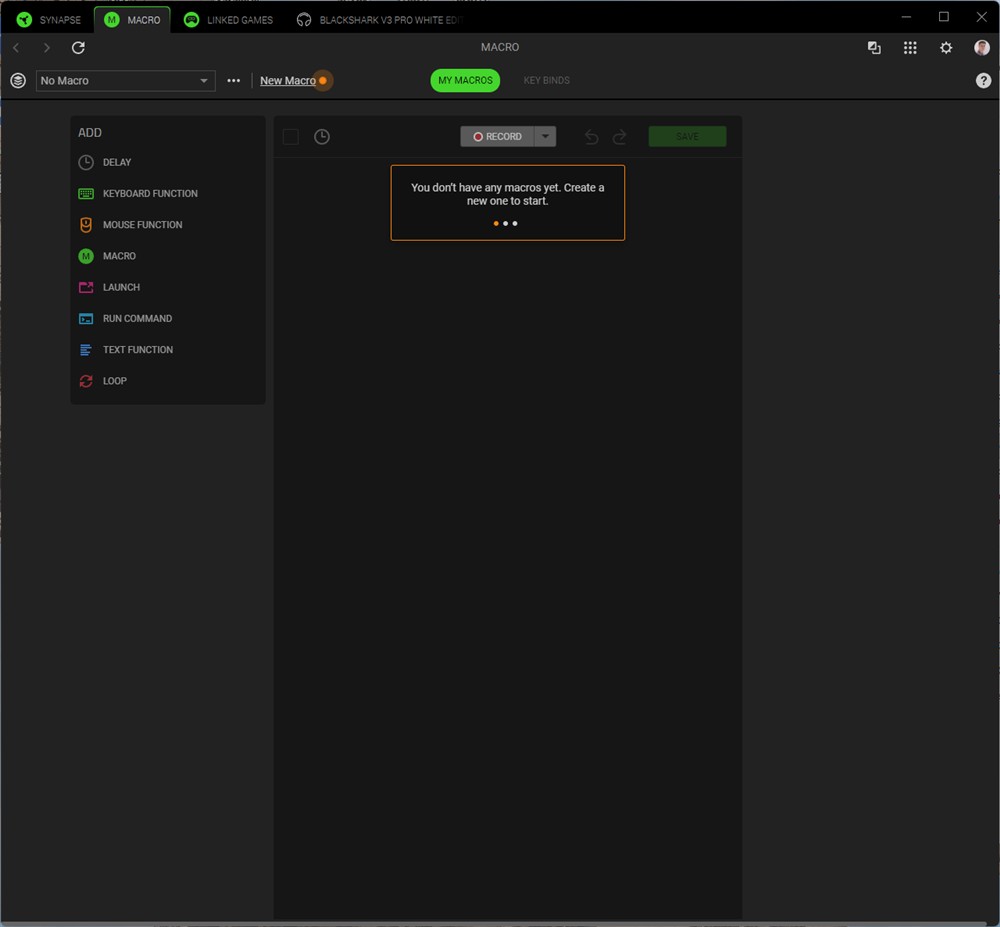1000x927 pixels.
Task: Add a Run Command action
Action: pos(137,319)
